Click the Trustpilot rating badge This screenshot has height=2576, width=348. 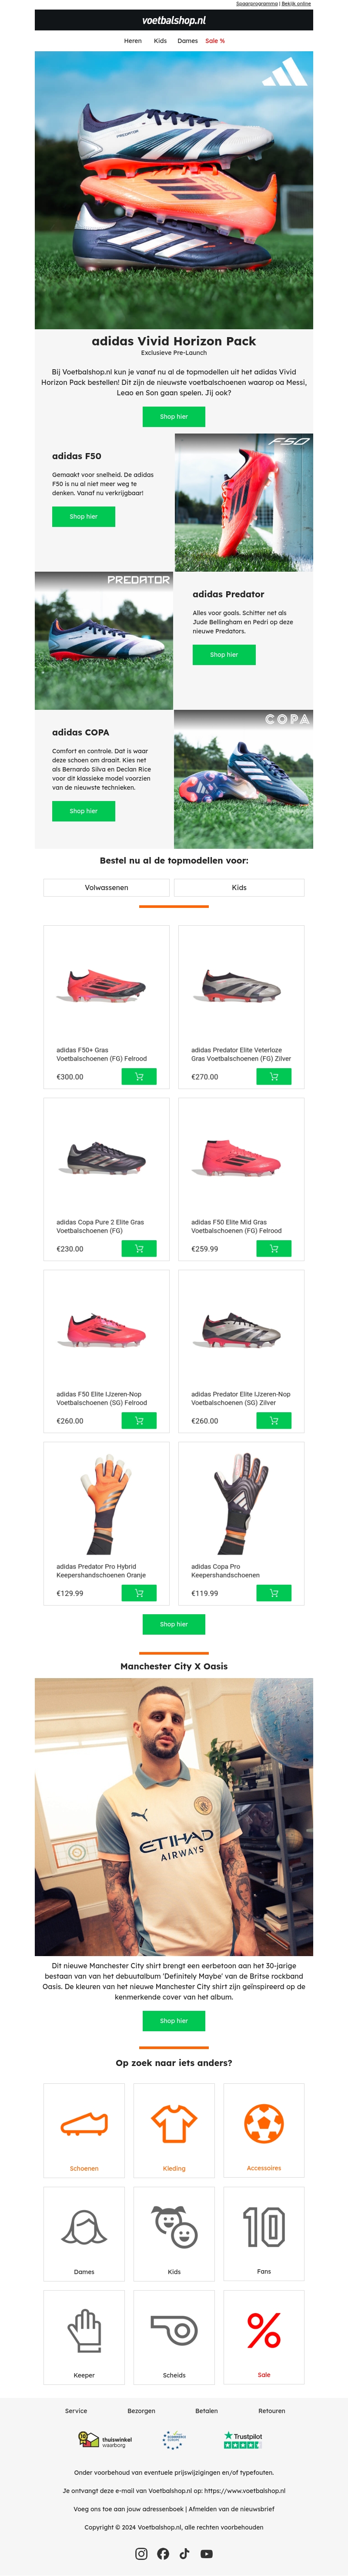tap(243, 2440)
